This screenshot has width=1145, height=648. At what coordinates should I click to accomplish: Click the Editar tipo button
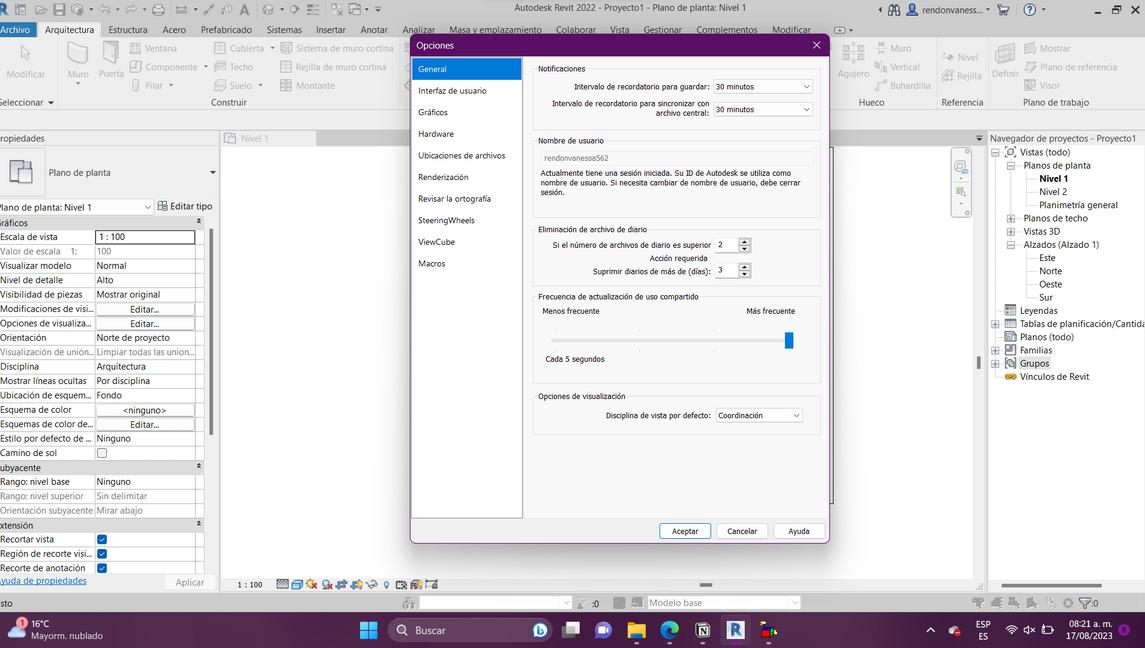[185, 207]
